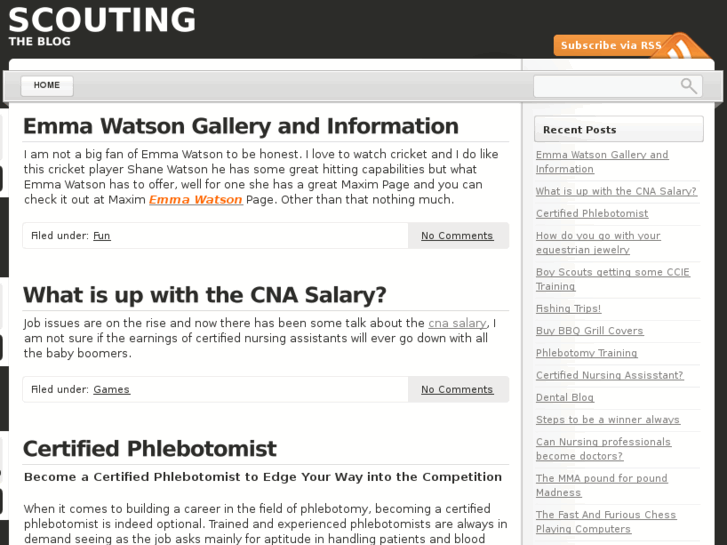Open Buy BBQ Grill Covers recent post

click(589, 331)
